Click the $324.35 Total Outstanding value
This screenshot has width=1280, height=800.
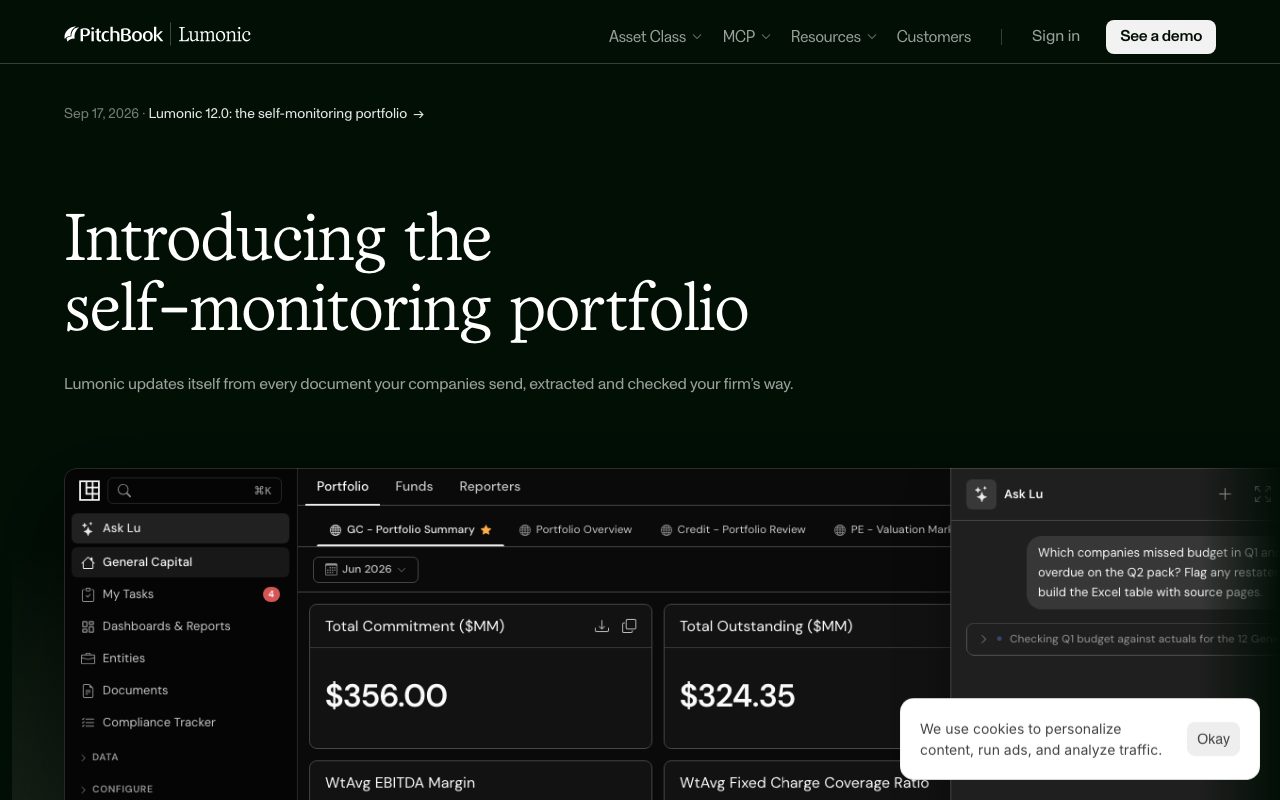[737, 695]
